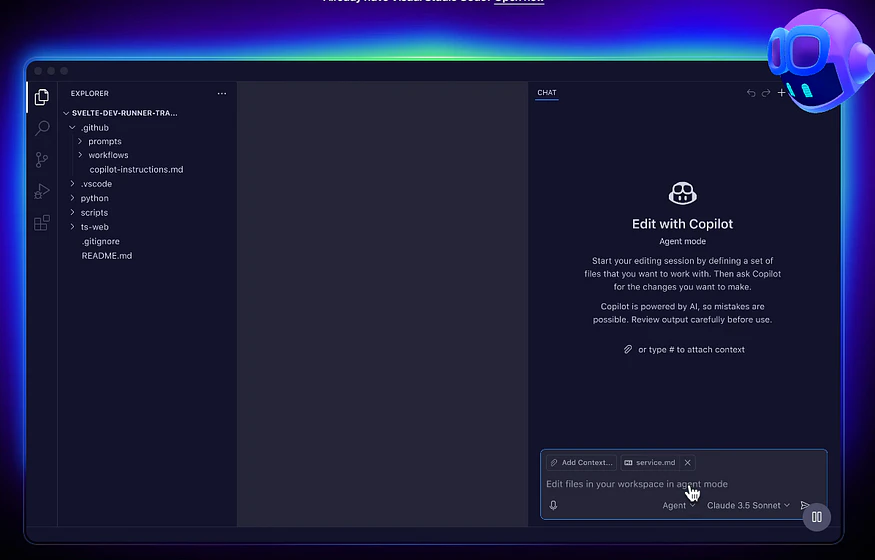Expand the ts-web folder
The image size is (875, 560).
click(72, 227)
